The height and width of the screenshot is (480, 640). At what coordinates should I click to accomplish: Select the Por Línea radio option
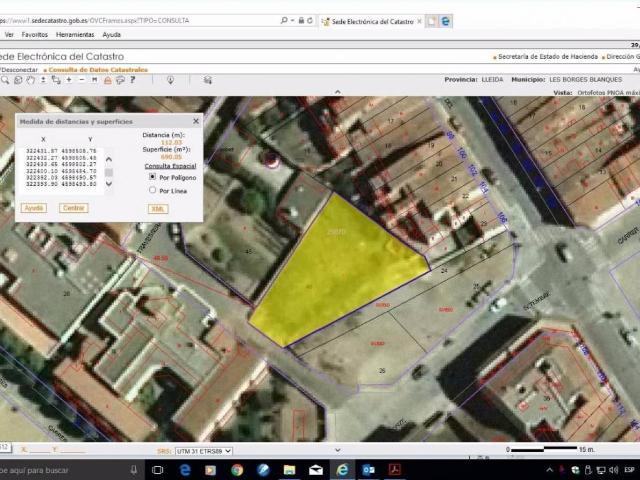coord(152,189)
